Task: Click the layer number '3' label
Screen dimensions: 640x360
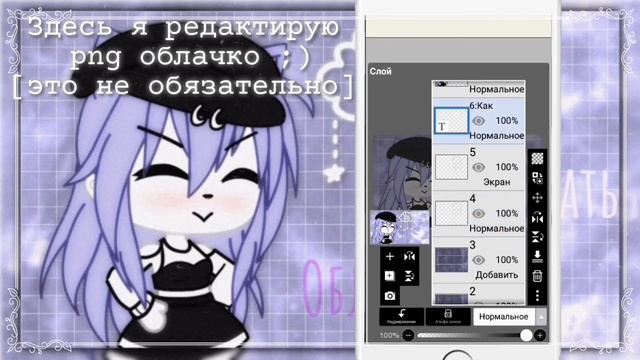Action: click(x=473, y=245)
